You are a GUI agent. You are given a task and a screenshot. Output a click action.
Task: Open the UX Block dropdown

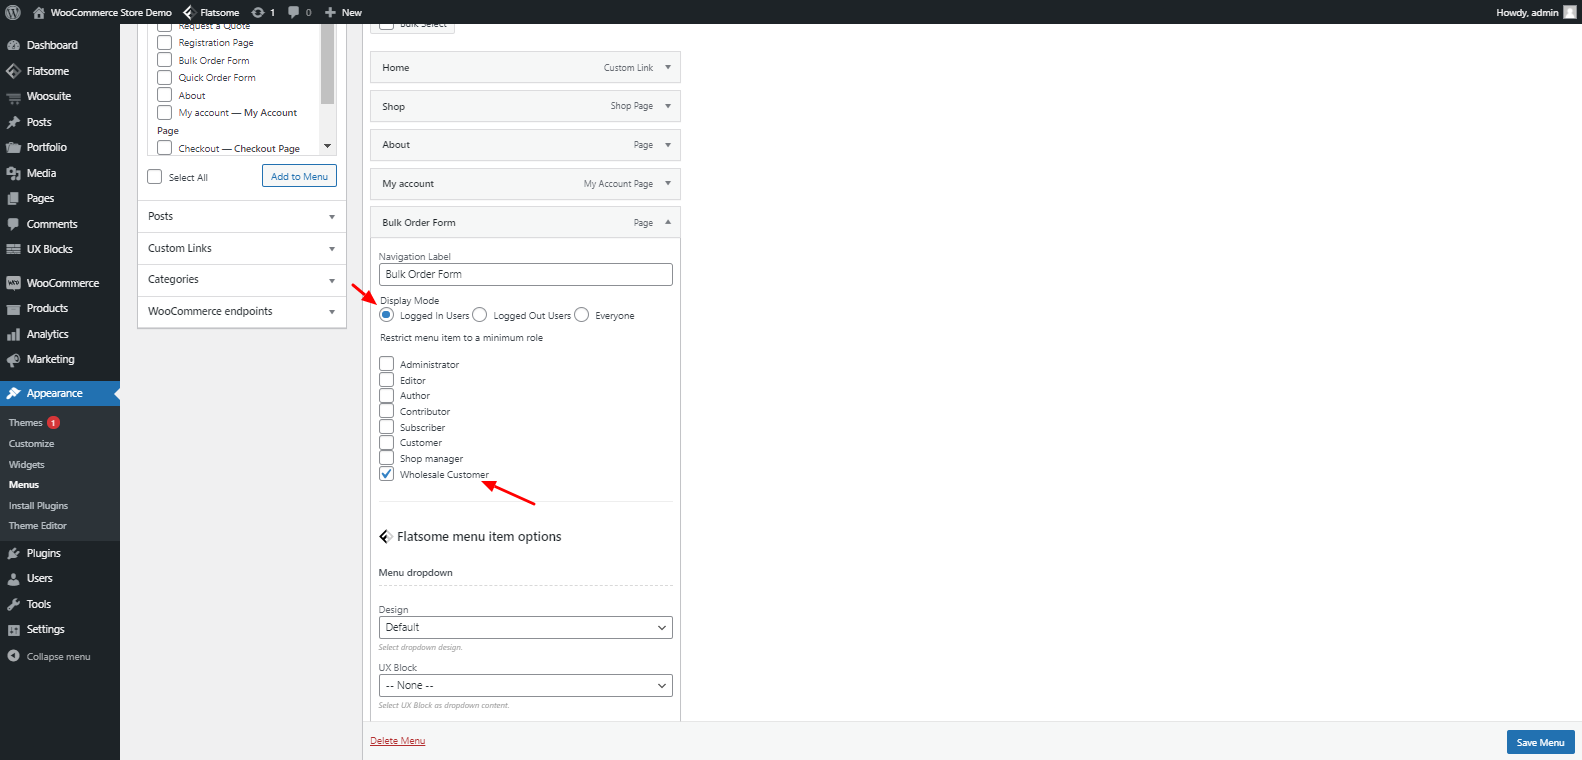pos(526,685)
